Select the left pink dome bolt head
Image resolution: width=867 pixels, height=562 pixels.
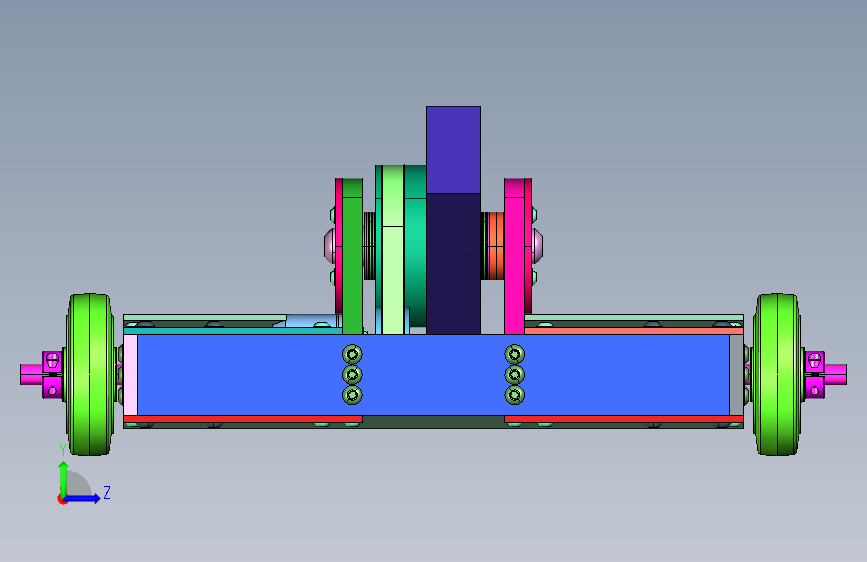pyautogui.click(x=329, y=246)
